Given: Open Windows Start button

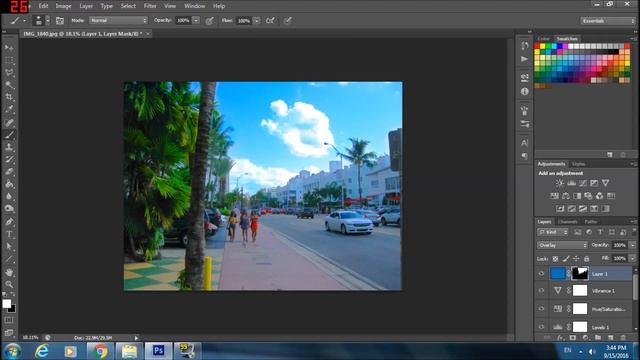Looking at the screenshot, I should pyautogui.click(x=13, y=351).
